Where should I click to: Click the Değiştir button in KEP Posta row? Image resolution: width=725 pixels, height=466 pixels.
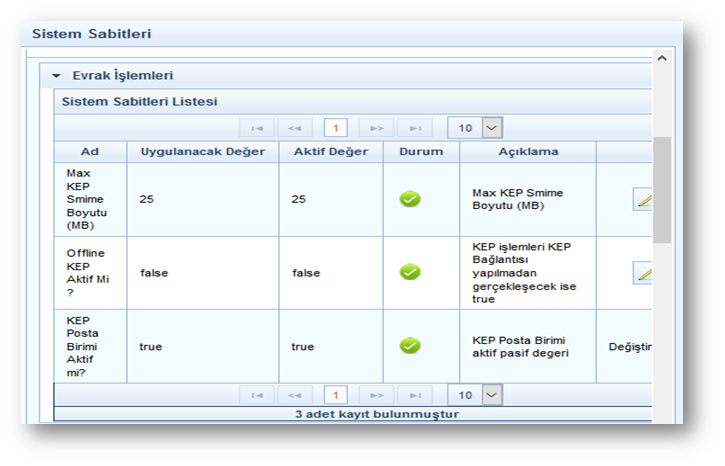630,347
